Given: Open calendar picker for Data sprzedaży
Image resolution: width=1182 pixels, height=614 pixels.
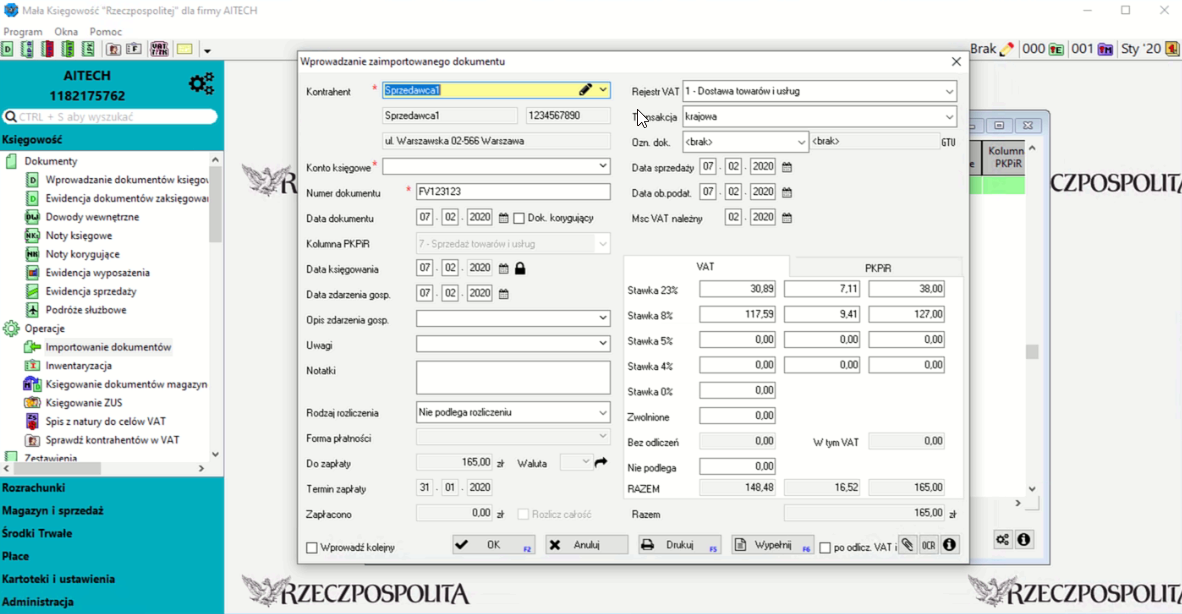Looking at the screenshot, I should tap(787, 167).
